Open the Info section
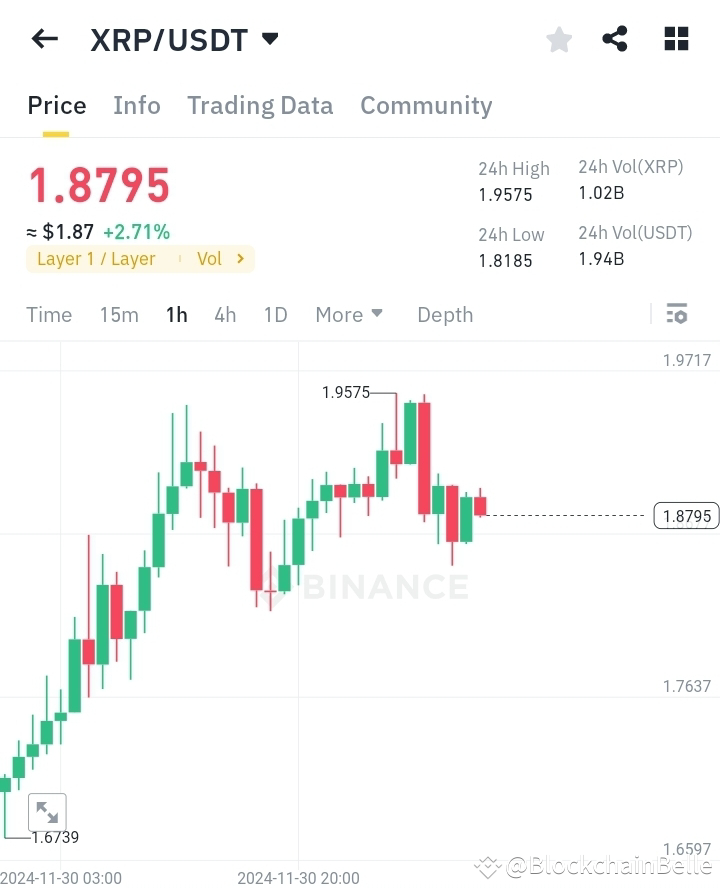The height and width of the screenshot is (888, 720). (137, 105)
